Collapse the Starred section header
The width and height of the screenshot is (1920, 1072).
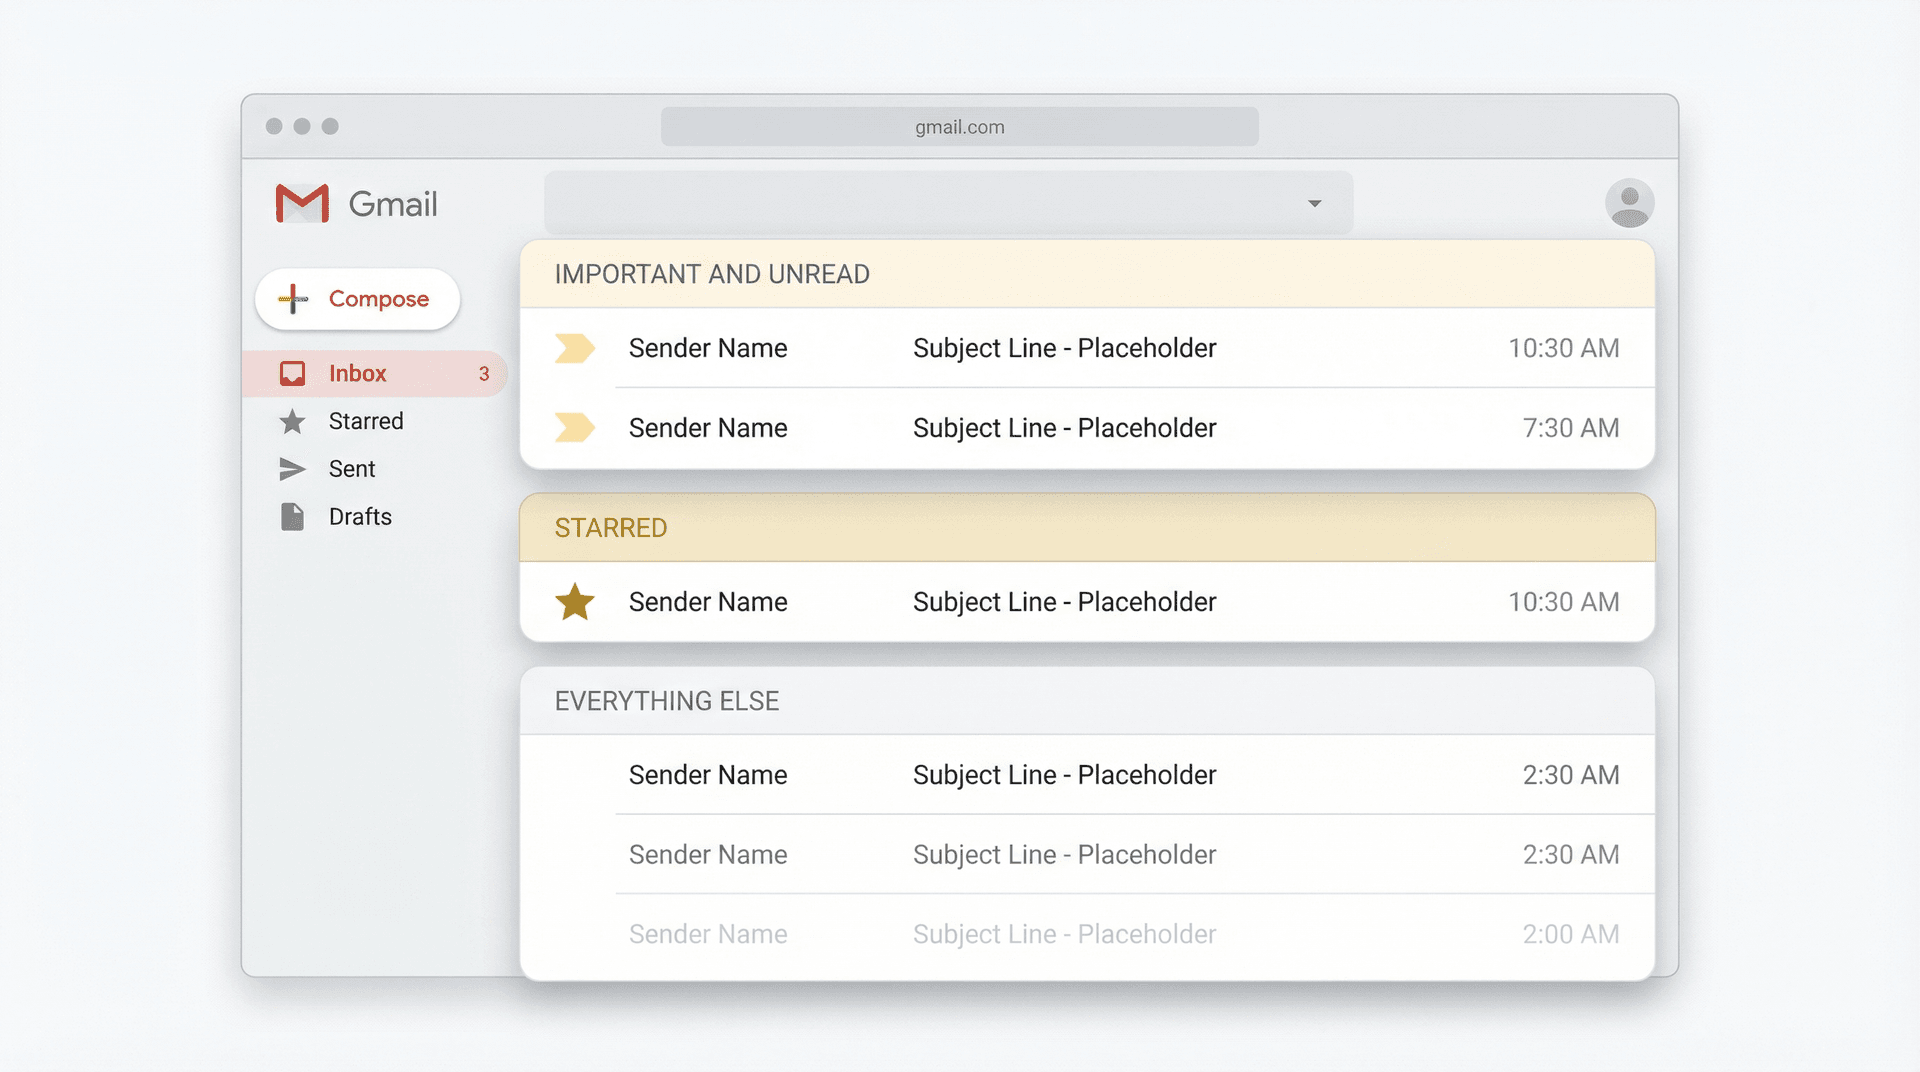pos(610,528)
